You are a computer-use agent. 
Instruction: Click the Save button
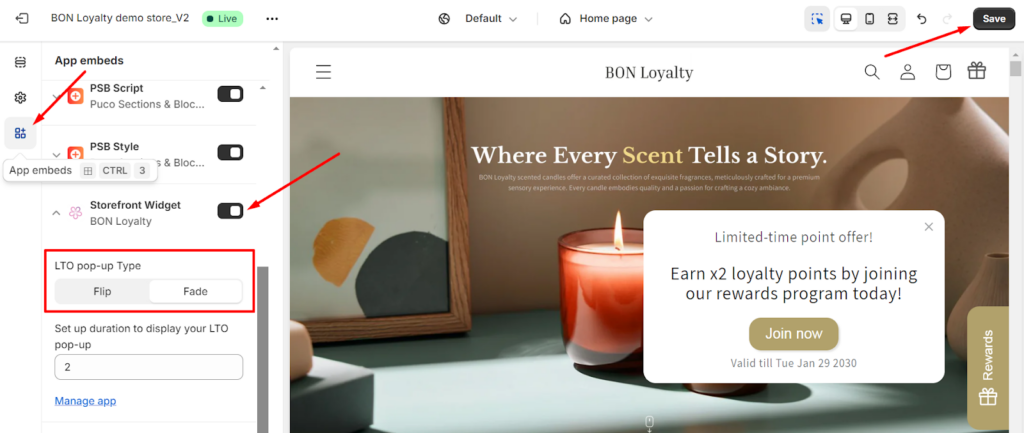coord(994,19)
